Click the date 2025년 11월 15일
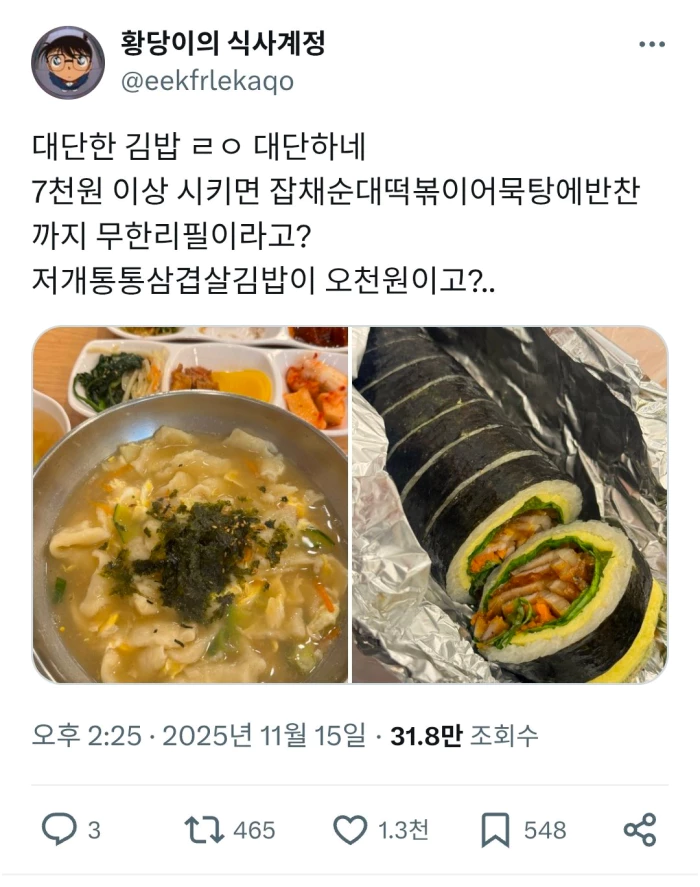 (x=264, y=735)
